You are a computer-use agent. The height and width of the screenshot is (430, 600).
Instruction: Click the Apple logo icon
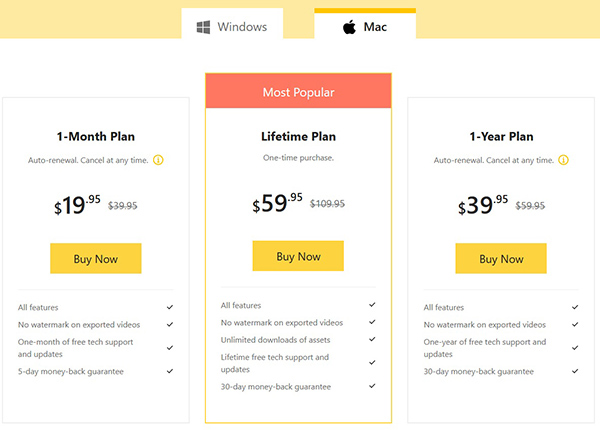point(349,27)
